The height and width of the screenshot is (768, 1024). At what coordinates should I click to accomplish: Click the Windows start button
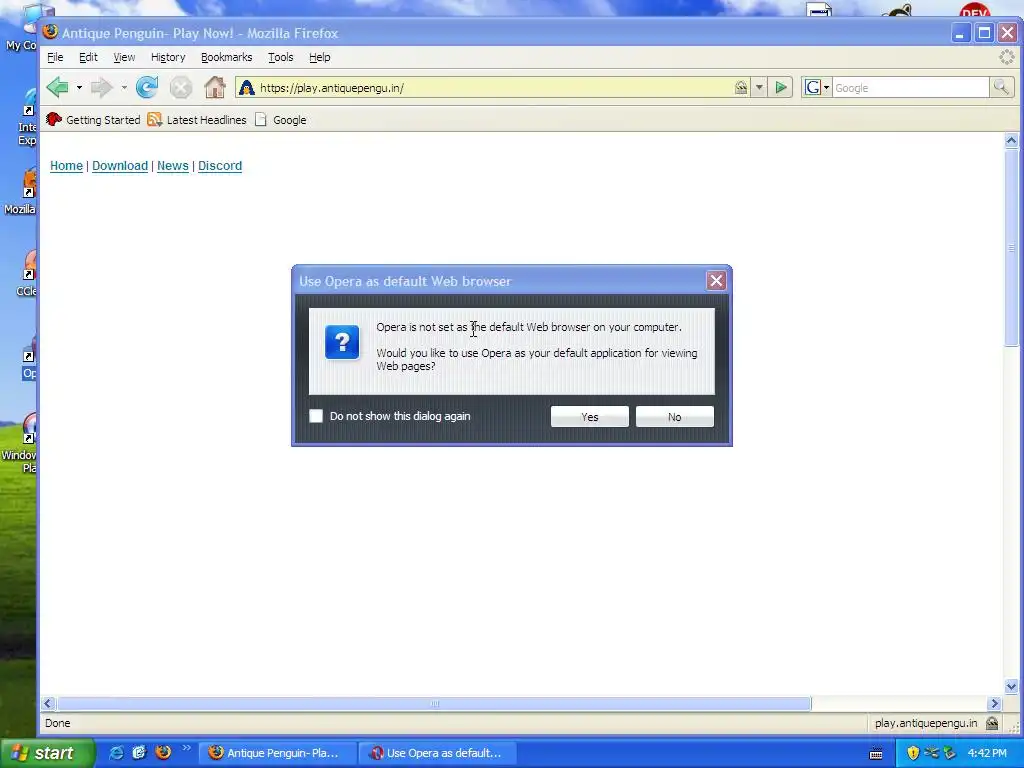pos(47,752)
